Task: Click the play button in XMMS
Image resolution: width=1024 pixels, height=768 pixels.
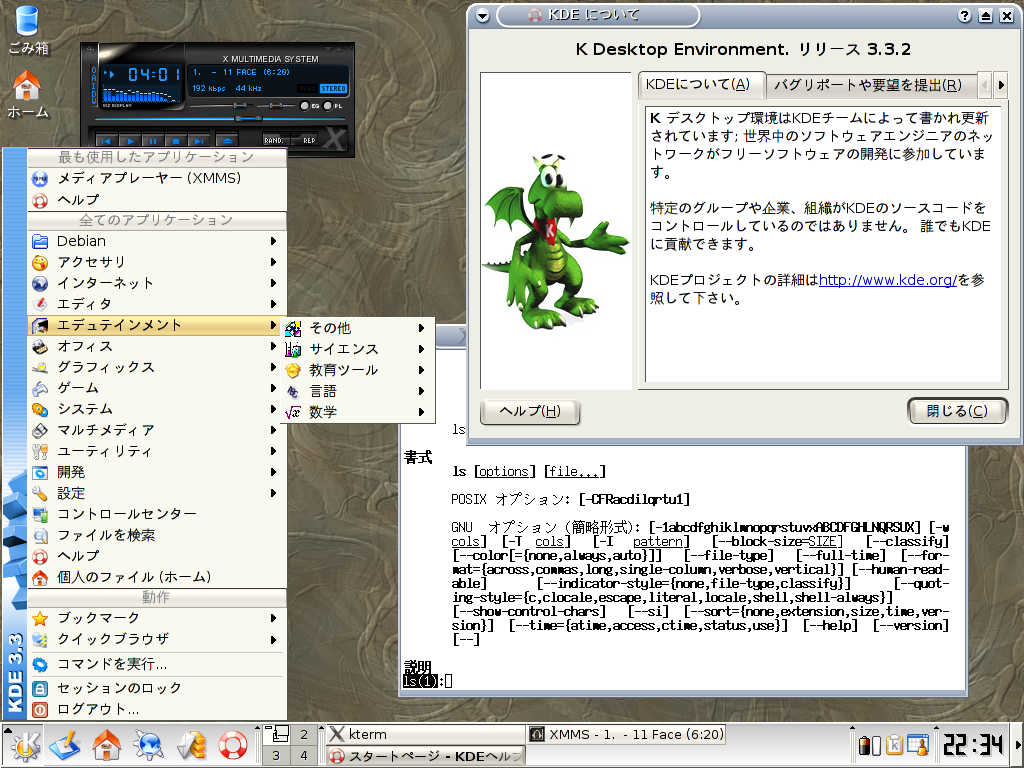Action: [129, 140]
